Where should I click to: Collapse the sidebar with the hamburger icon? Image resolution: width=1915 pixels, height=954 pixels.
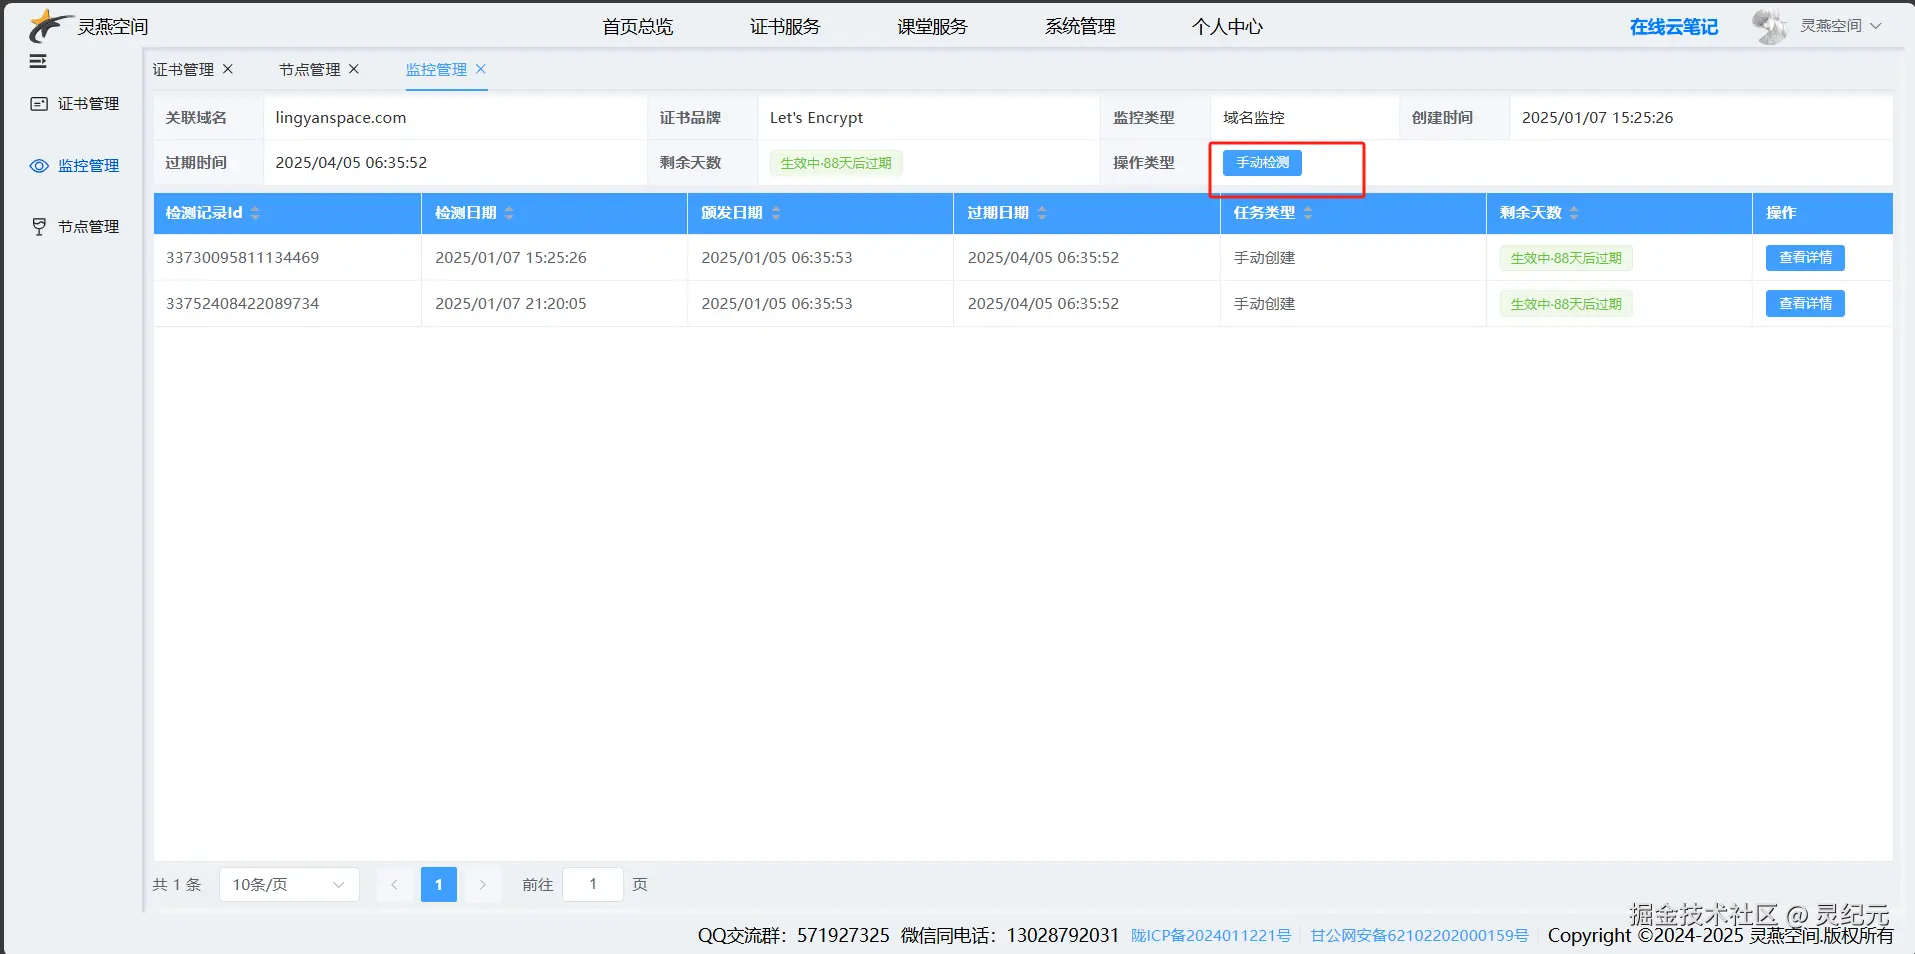(x=38, y=62)
